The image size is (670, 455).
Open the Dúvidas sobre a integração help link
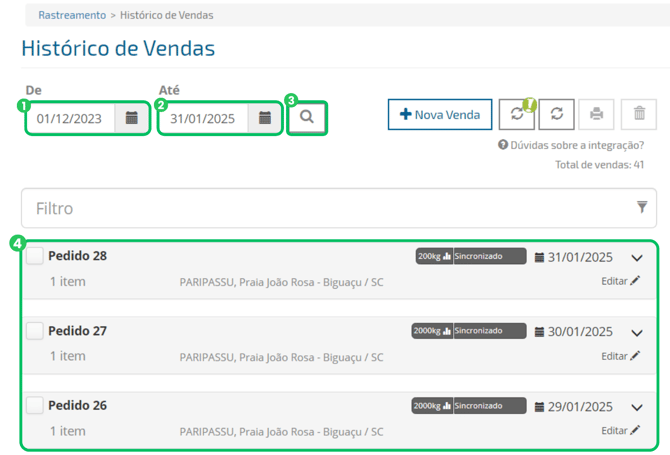(x=576, y=145)
